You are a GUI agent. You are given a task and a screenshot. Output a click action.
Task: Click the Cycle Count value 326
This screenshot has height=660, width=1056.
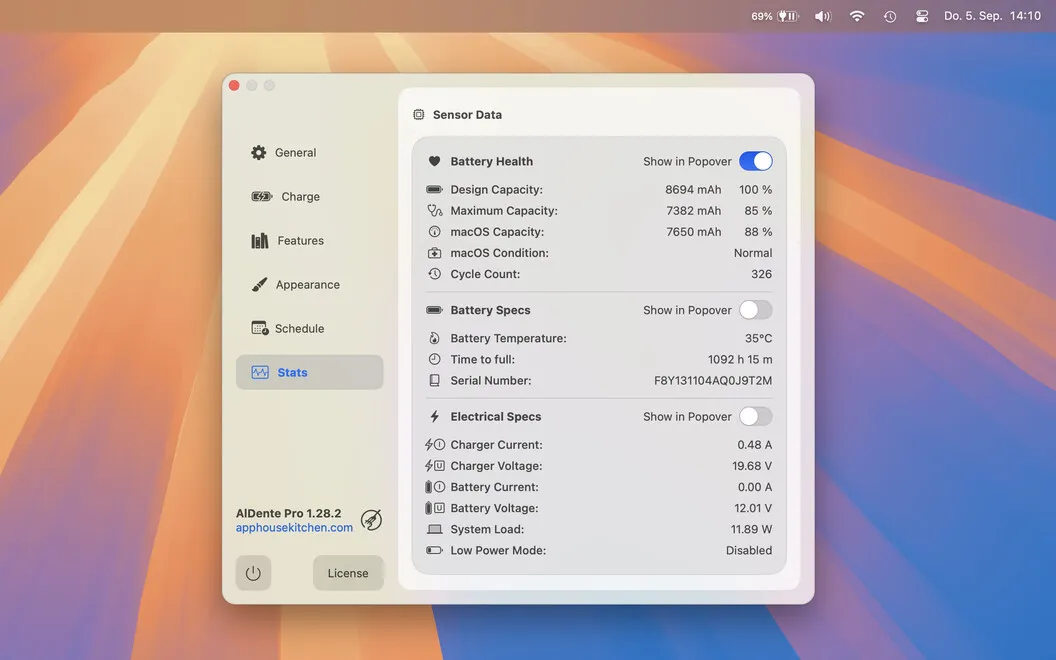pos(762,274)
